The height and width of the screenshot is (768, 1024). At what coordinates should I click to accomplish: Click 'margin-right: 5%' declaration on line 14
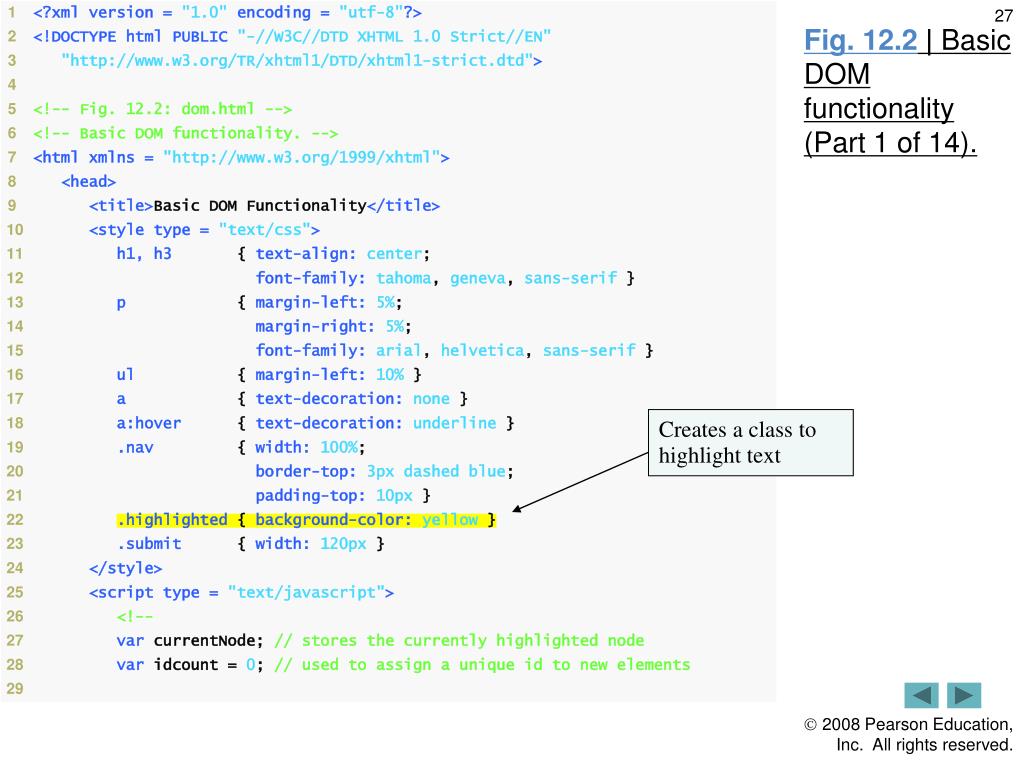(329, 327)
